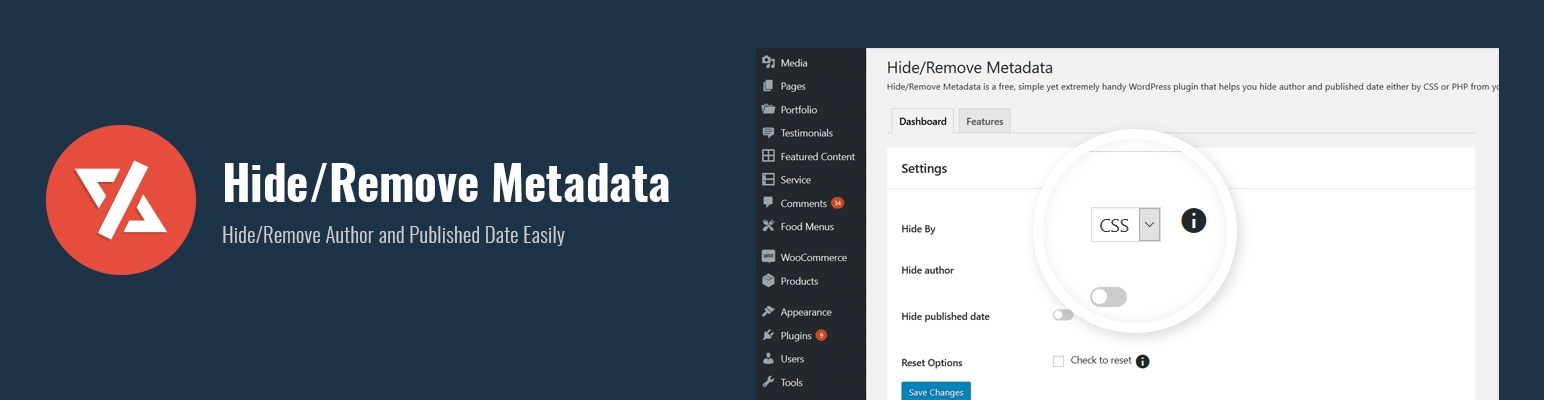The width and height of the screenshot is (1544, 400).
Task: Click the Tools wrench icon
Action: (768, 382)
